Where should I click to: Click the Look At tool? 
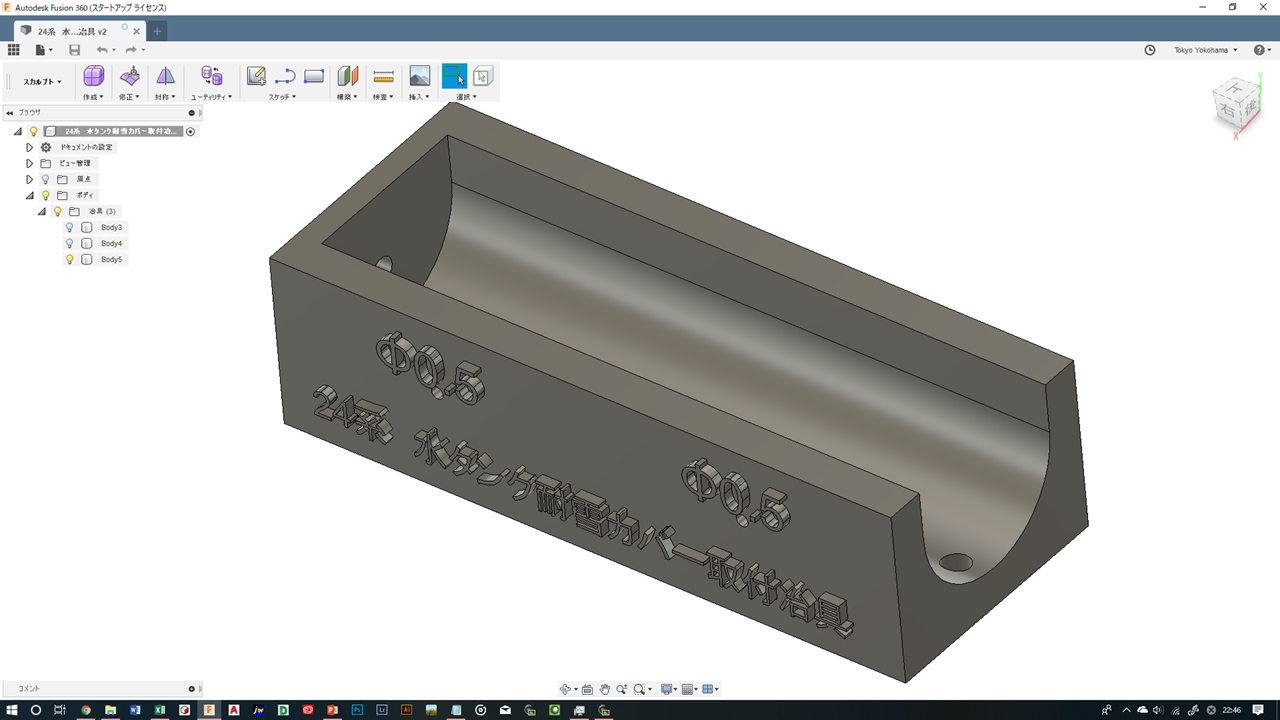(588, 689)
